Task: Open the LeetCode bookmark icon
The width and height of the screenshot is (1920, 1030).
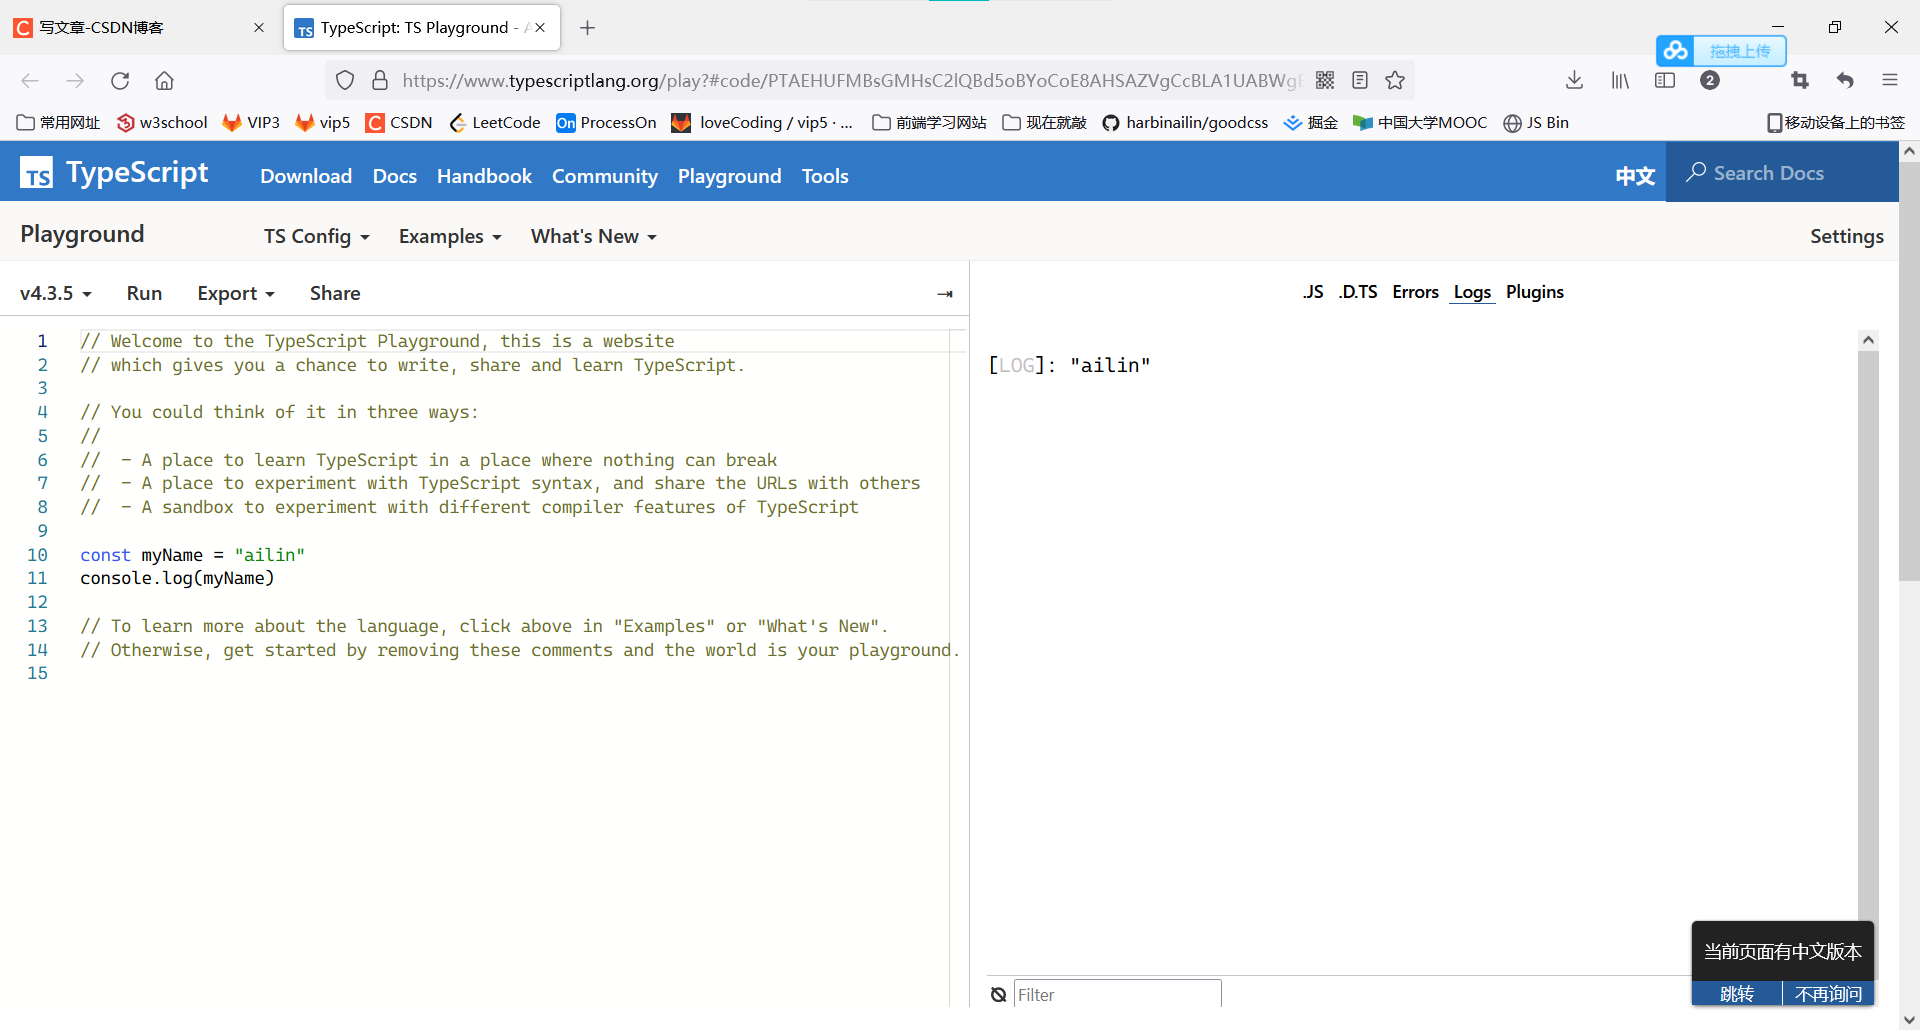Action: [460, 122]
